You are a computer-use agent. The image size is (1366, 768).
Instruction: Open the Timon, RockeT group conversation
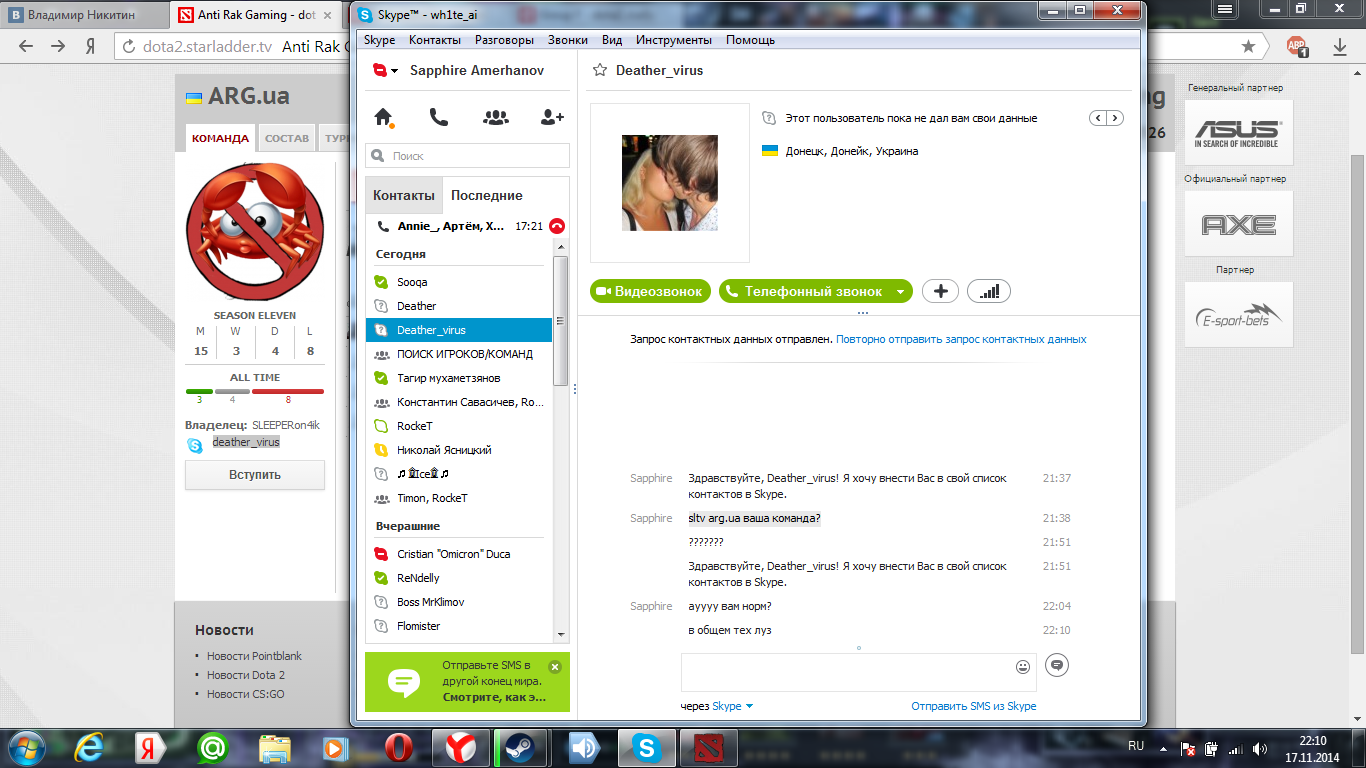point(459,498)
